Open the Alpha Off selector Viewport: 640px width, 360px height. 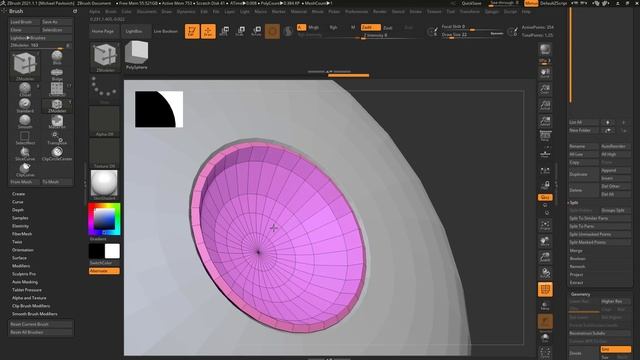click(104, 121)
